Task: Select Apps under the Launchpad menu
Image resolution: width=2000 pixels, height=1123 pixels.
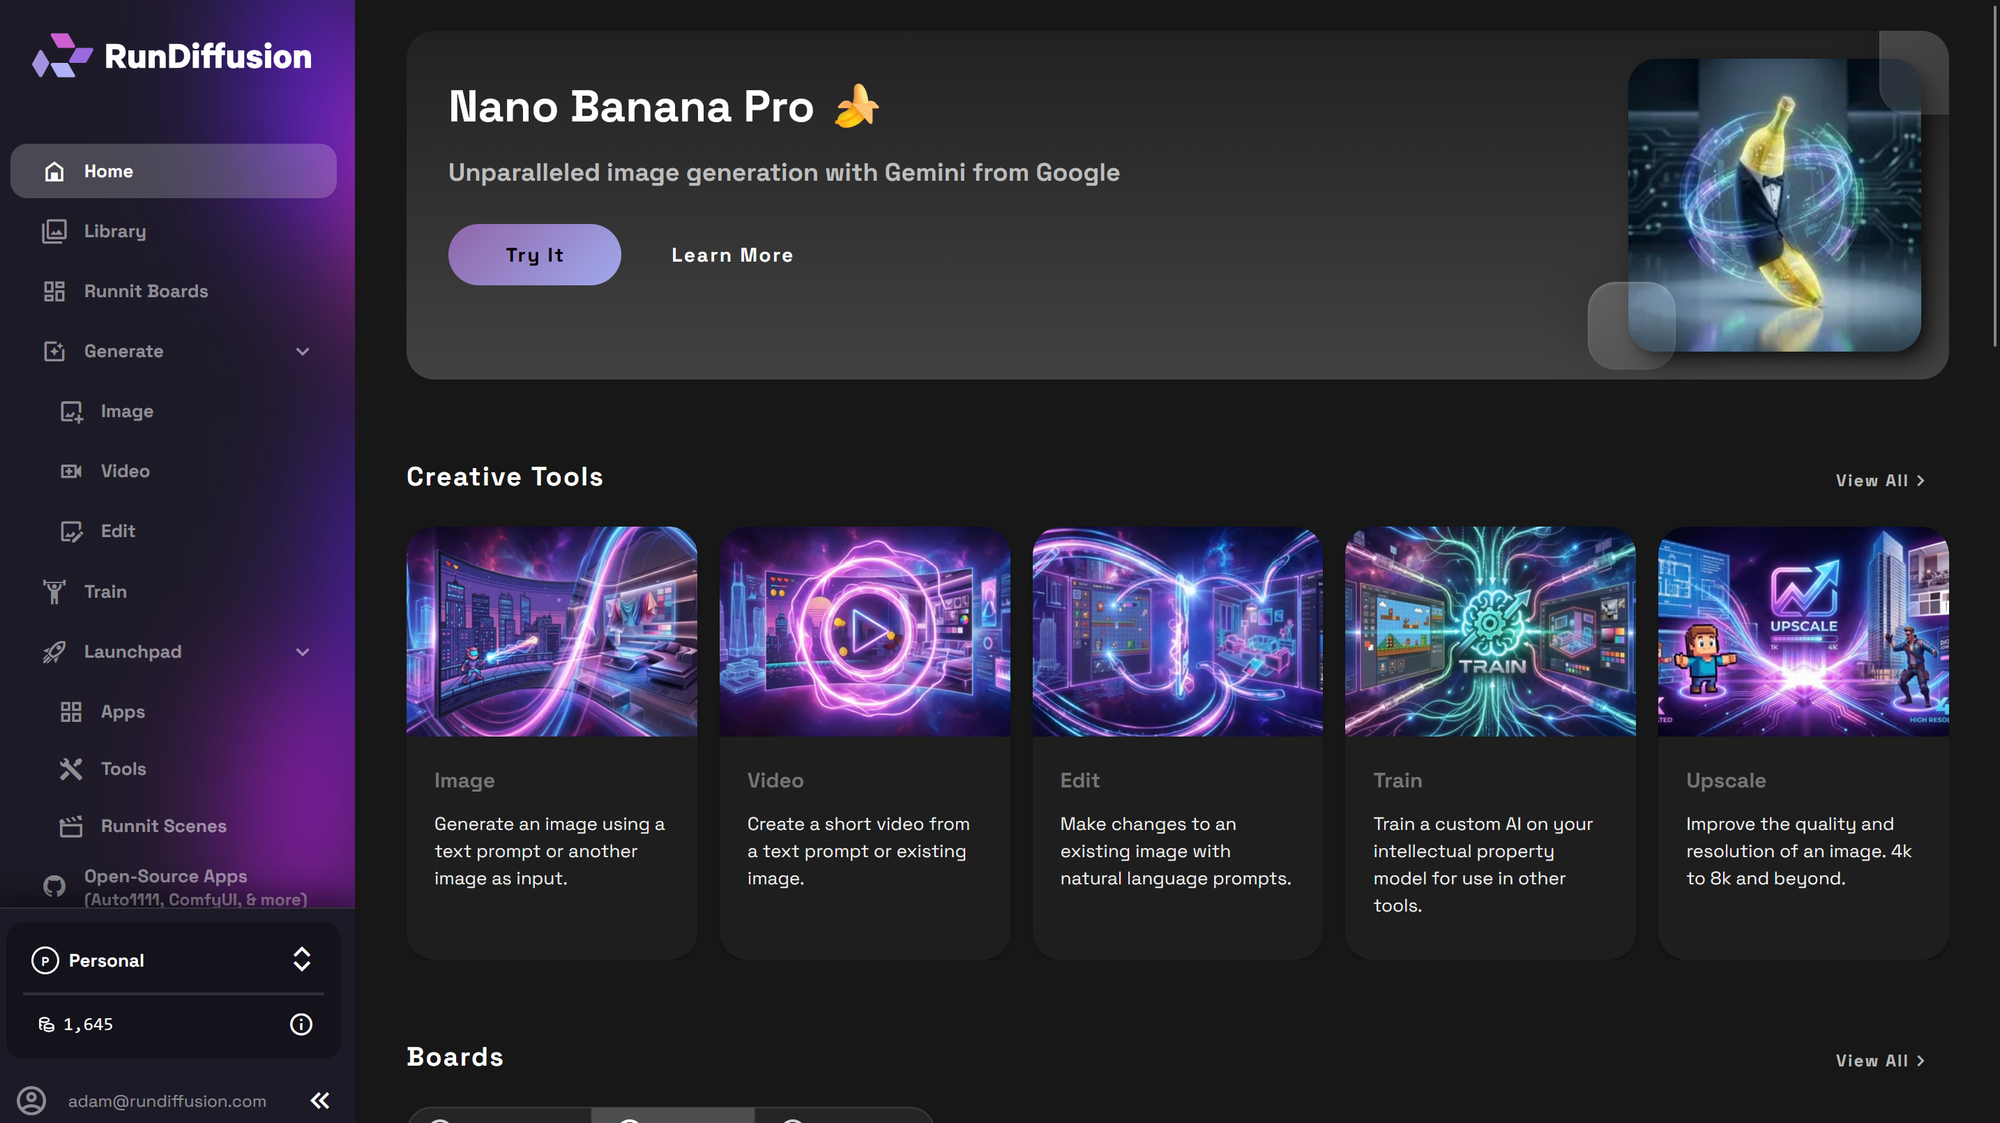Action: point(122,712)
